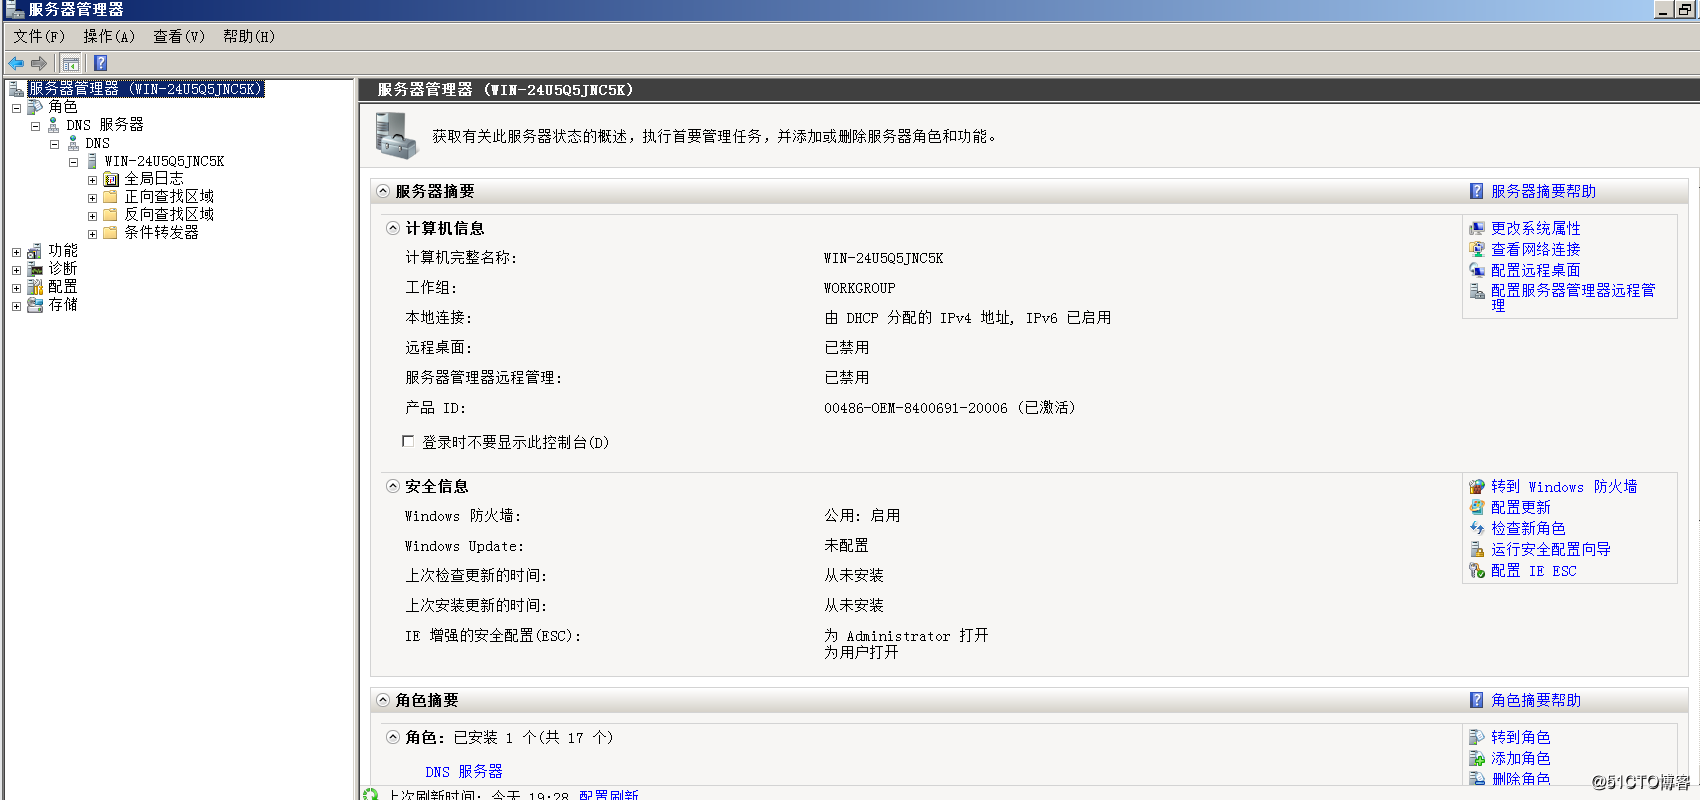Screen dimensions: 1700x800
Task: Click the WORKGROUP value text
Action: [x=860, y=288]
